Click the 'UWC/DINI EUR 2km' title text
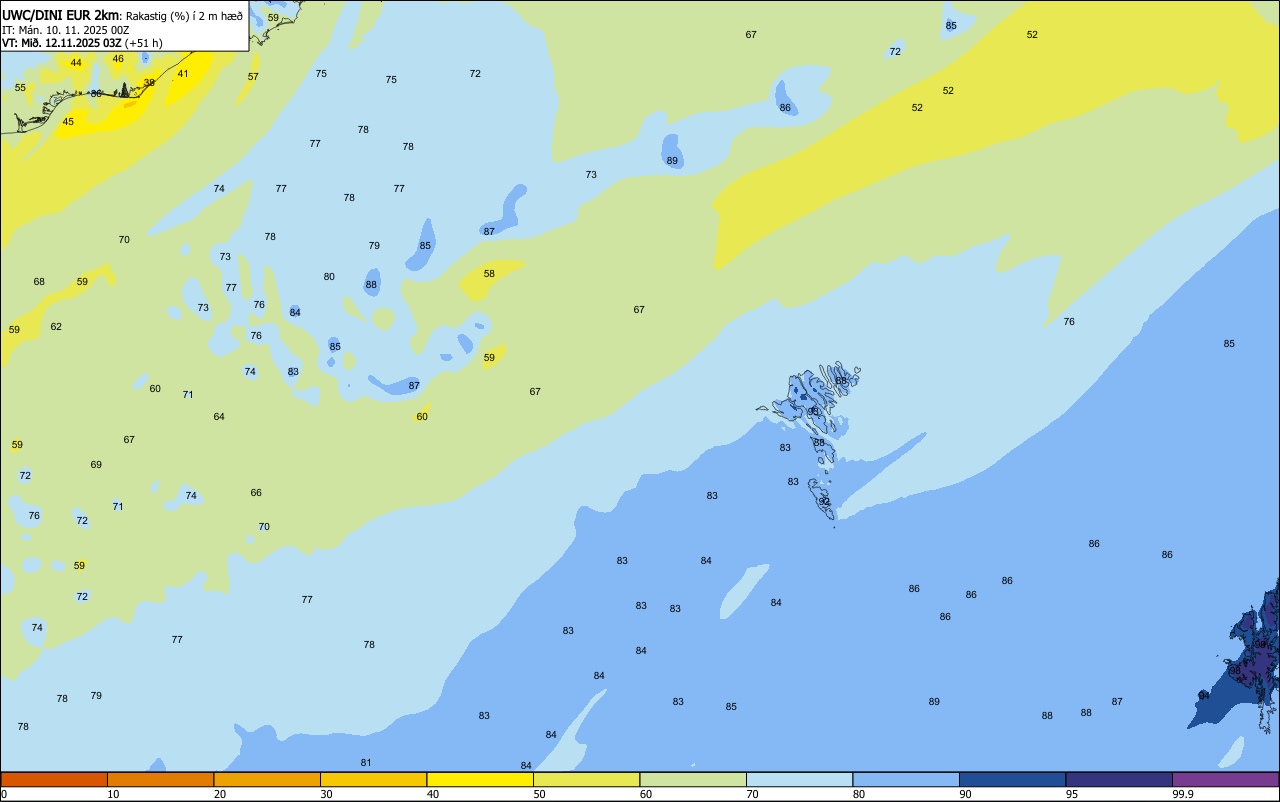 60,15
